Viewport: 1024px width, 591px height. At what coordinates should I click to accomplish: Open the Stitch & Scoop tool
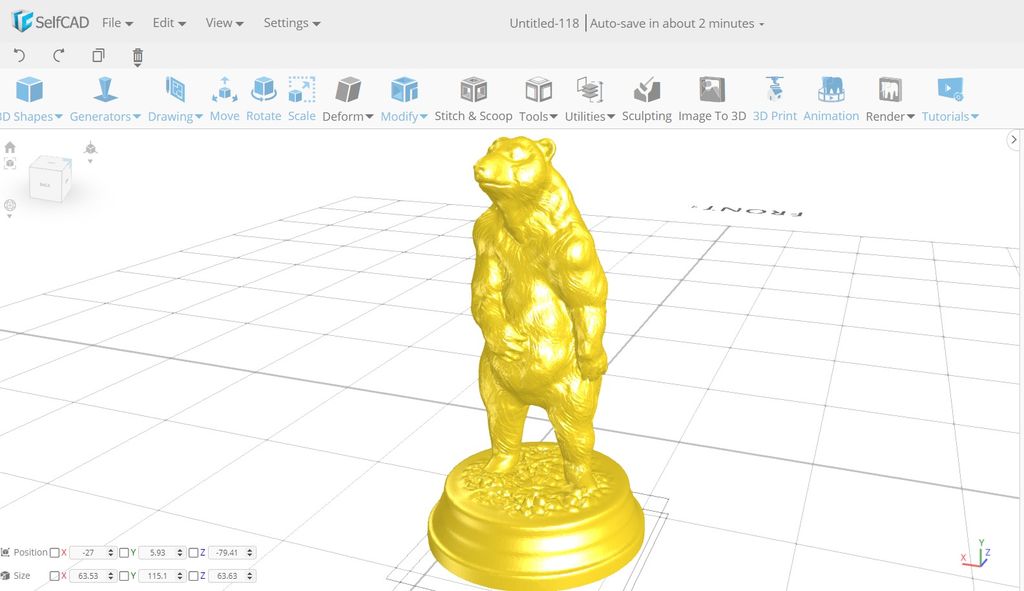473,100
